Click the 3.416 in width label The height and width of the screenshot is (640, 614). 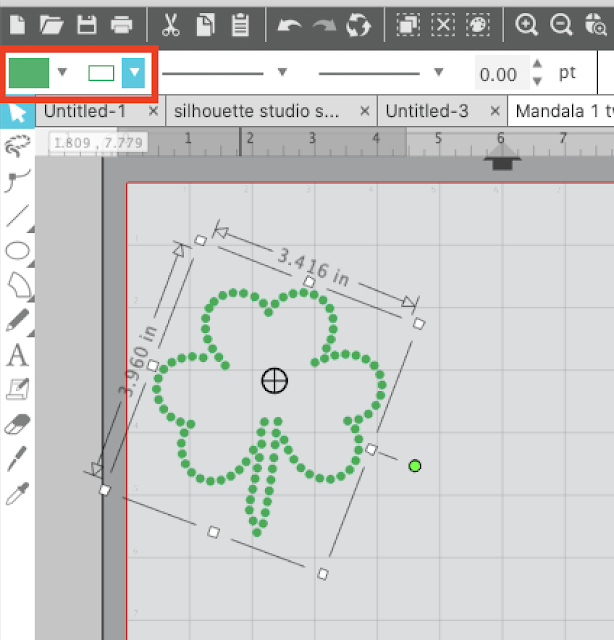pos(313,268)
